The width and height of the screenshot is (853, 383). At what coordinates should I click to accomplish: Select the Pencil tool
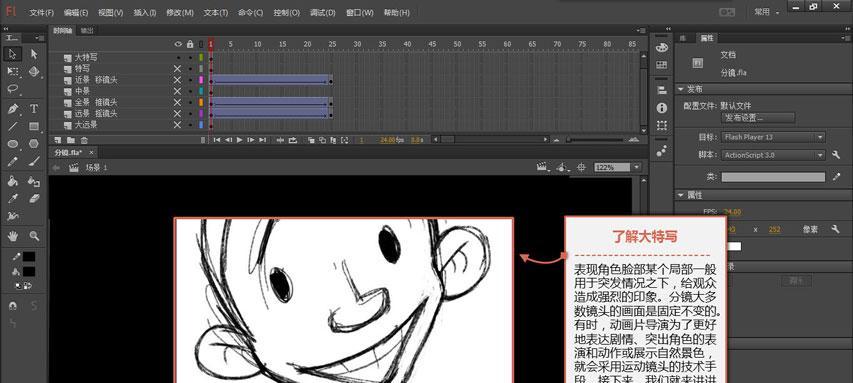click(13, 161)
